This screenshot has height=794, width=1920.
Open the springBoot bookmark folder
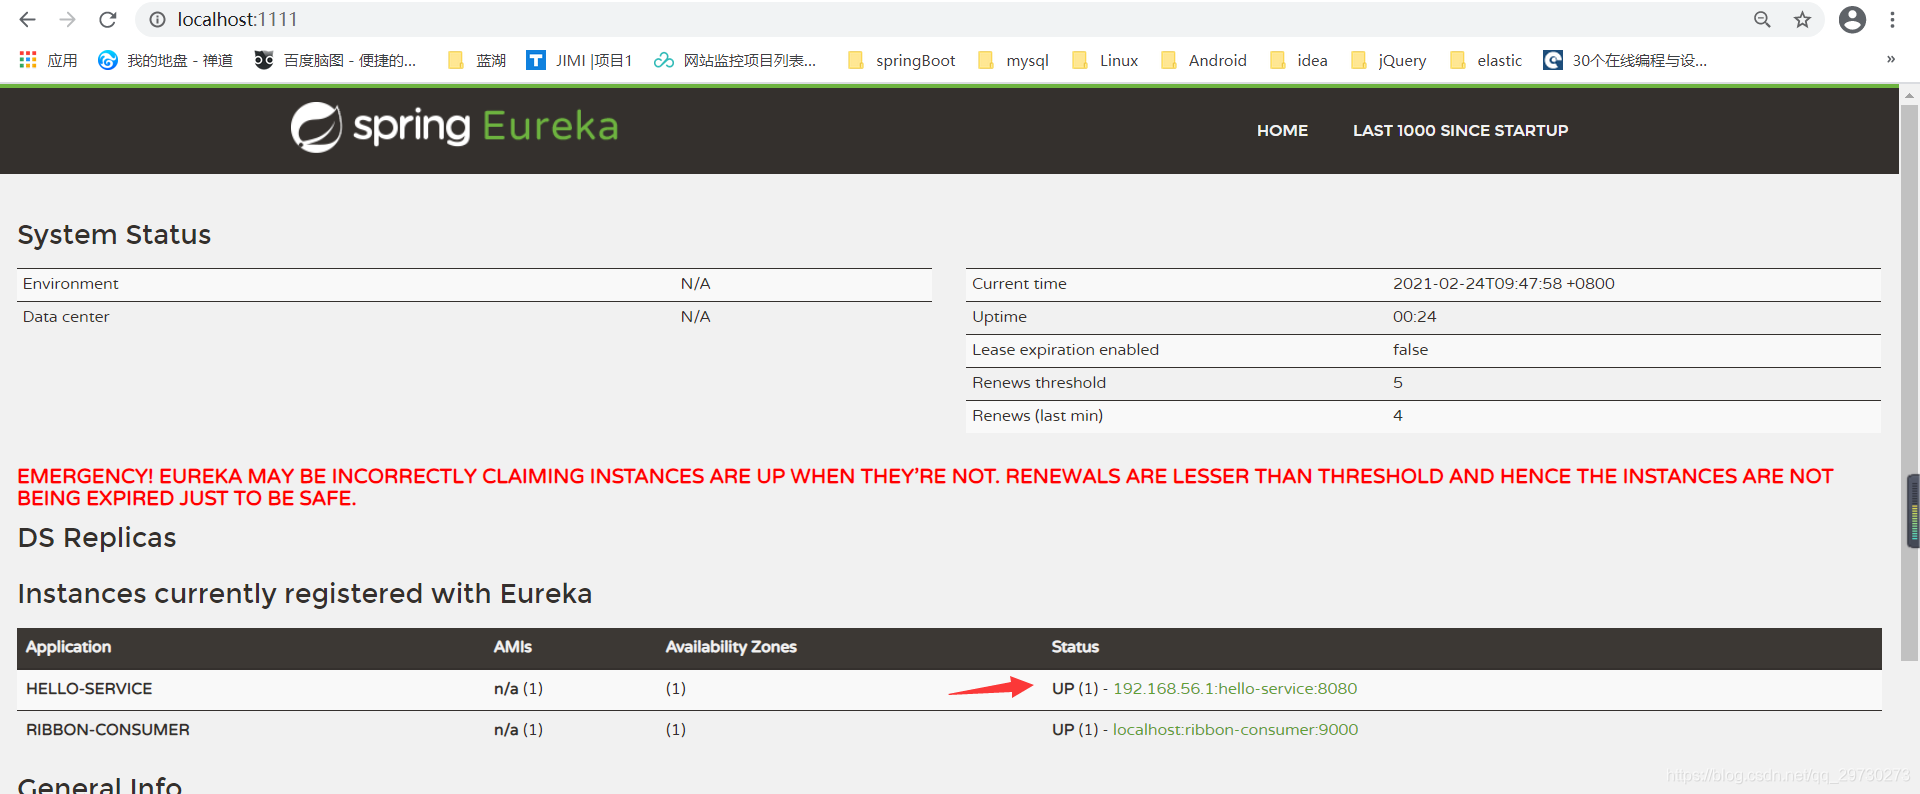click(x=901, y=60)
